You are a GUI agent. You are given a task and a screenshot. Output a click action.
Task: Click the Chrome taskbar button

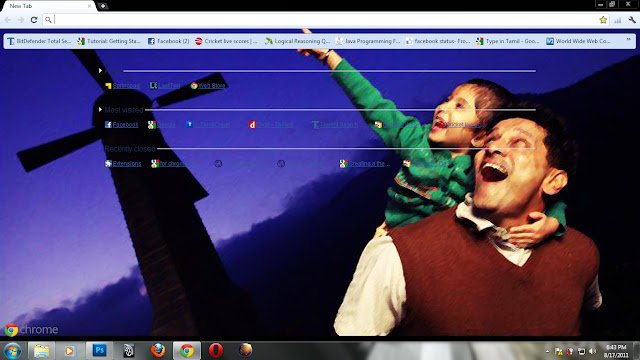(x=187, y=351)
